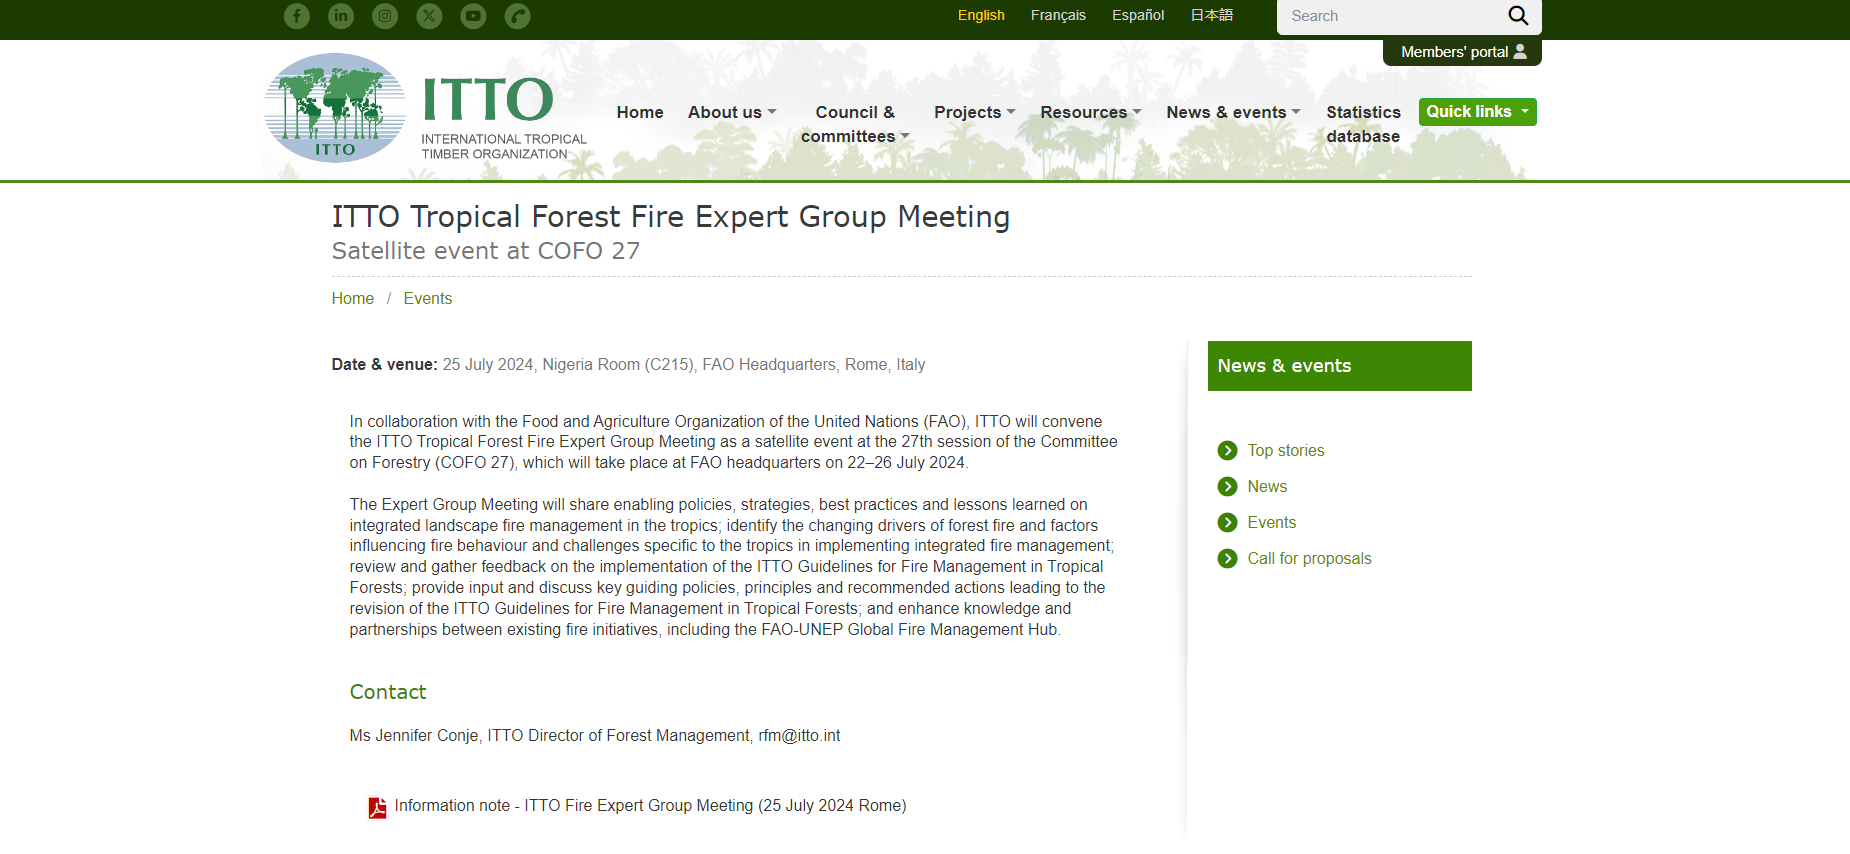1850x854 pixels.
Task: Open the Members' portal
Action: point(1462,52)
